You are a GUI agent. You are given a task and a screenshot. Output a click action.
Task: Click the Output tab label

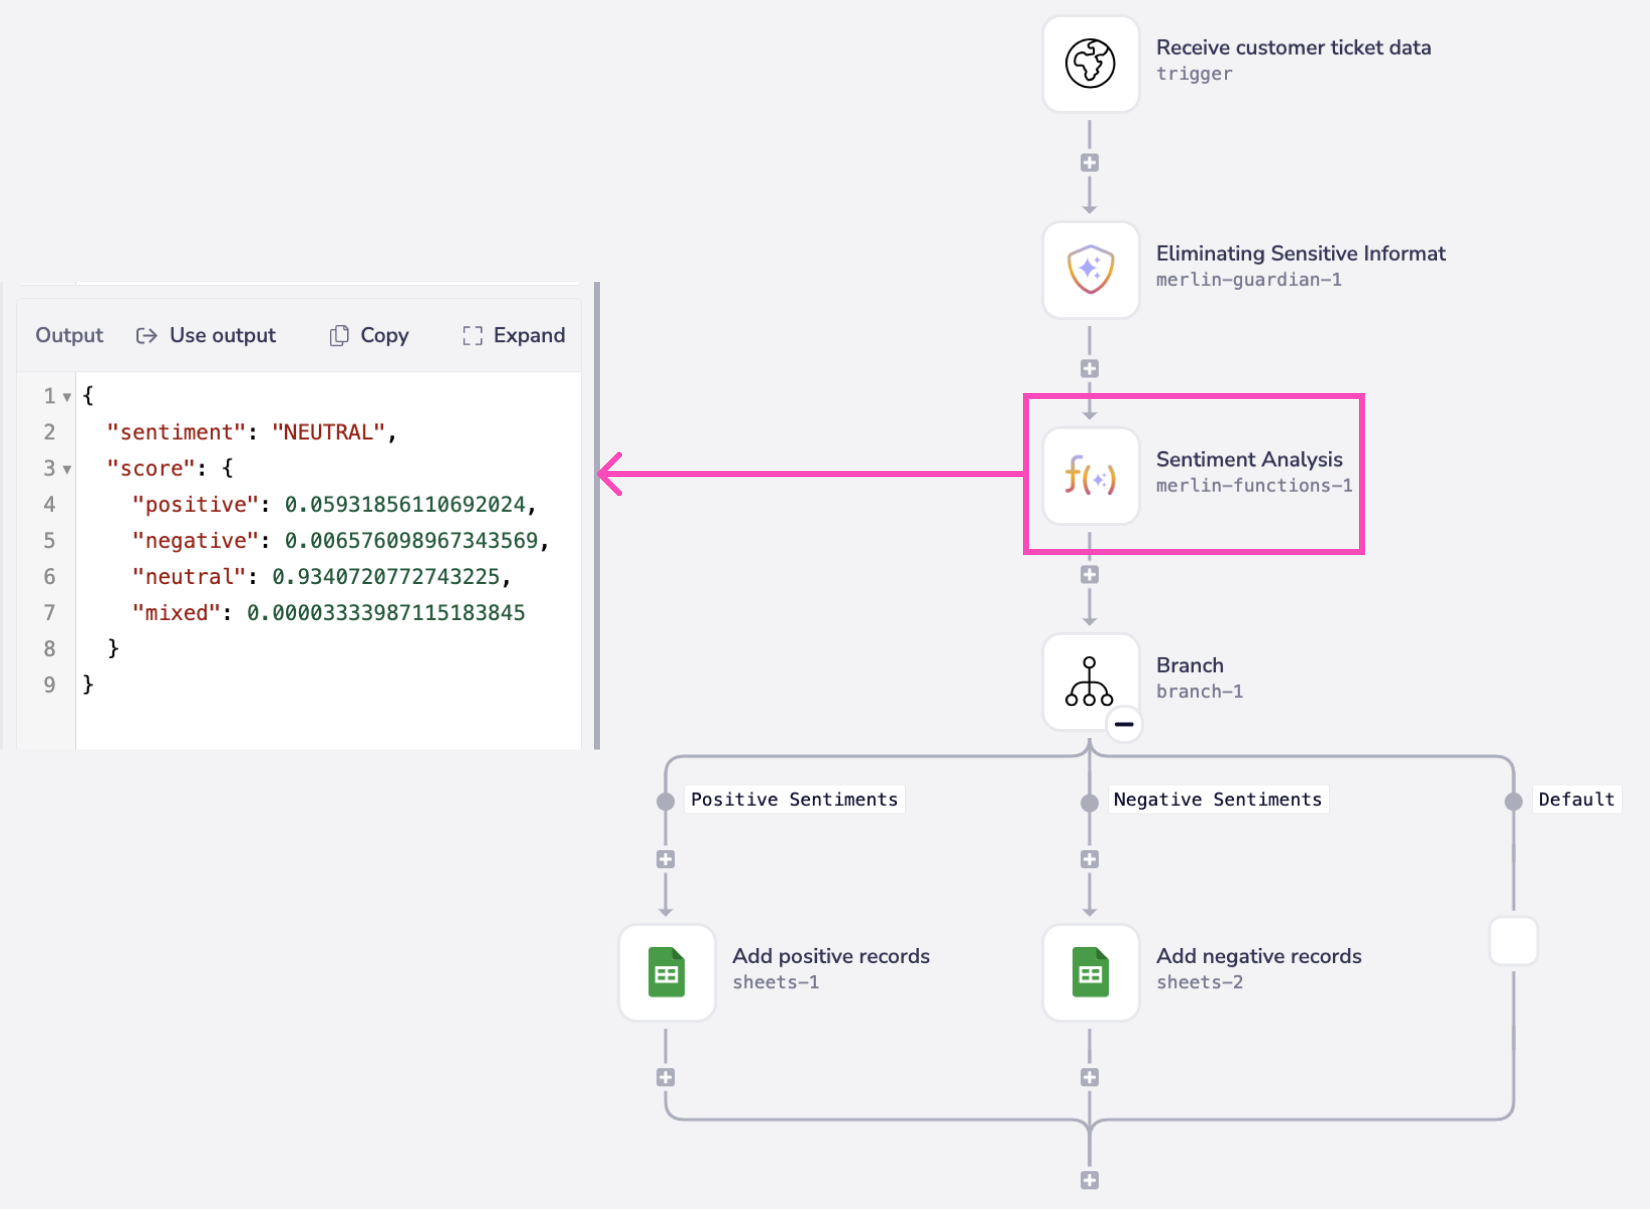[x=69, y=336]
